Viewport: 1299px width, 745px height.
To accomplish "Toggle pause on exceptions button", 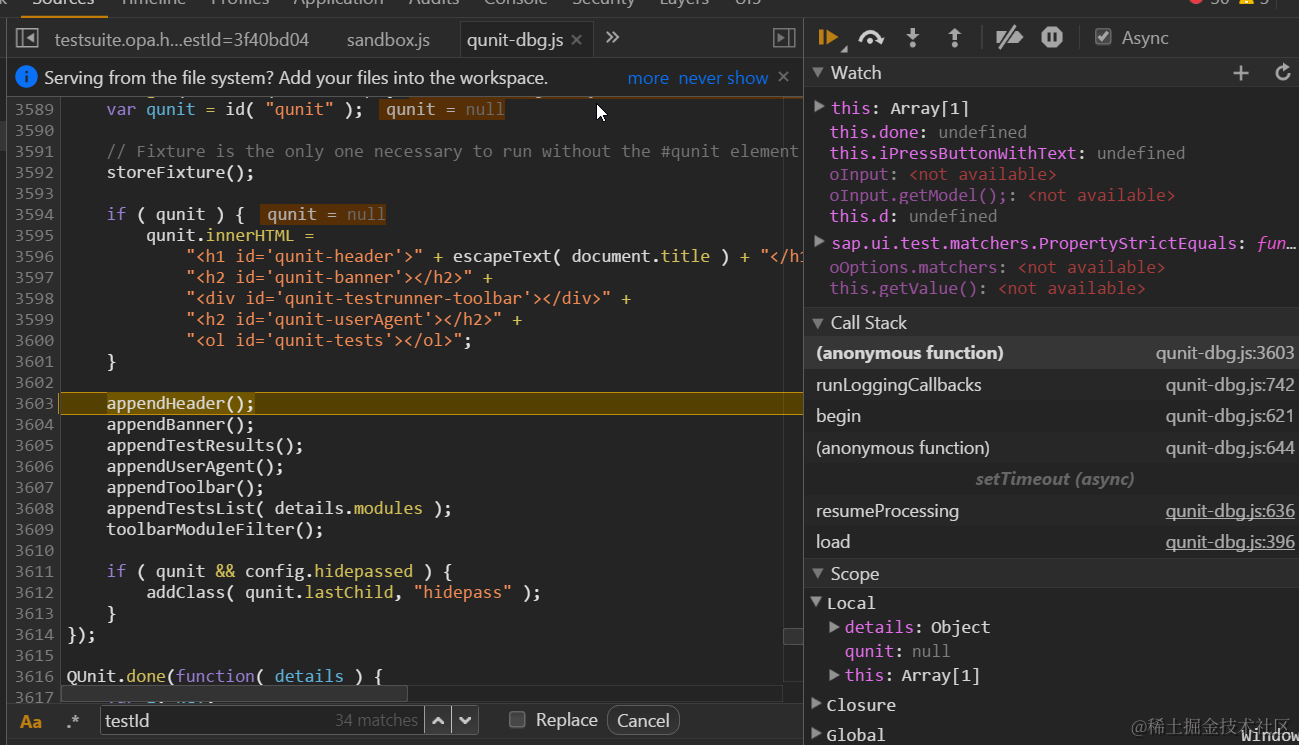I will (x=1052, y=38).
